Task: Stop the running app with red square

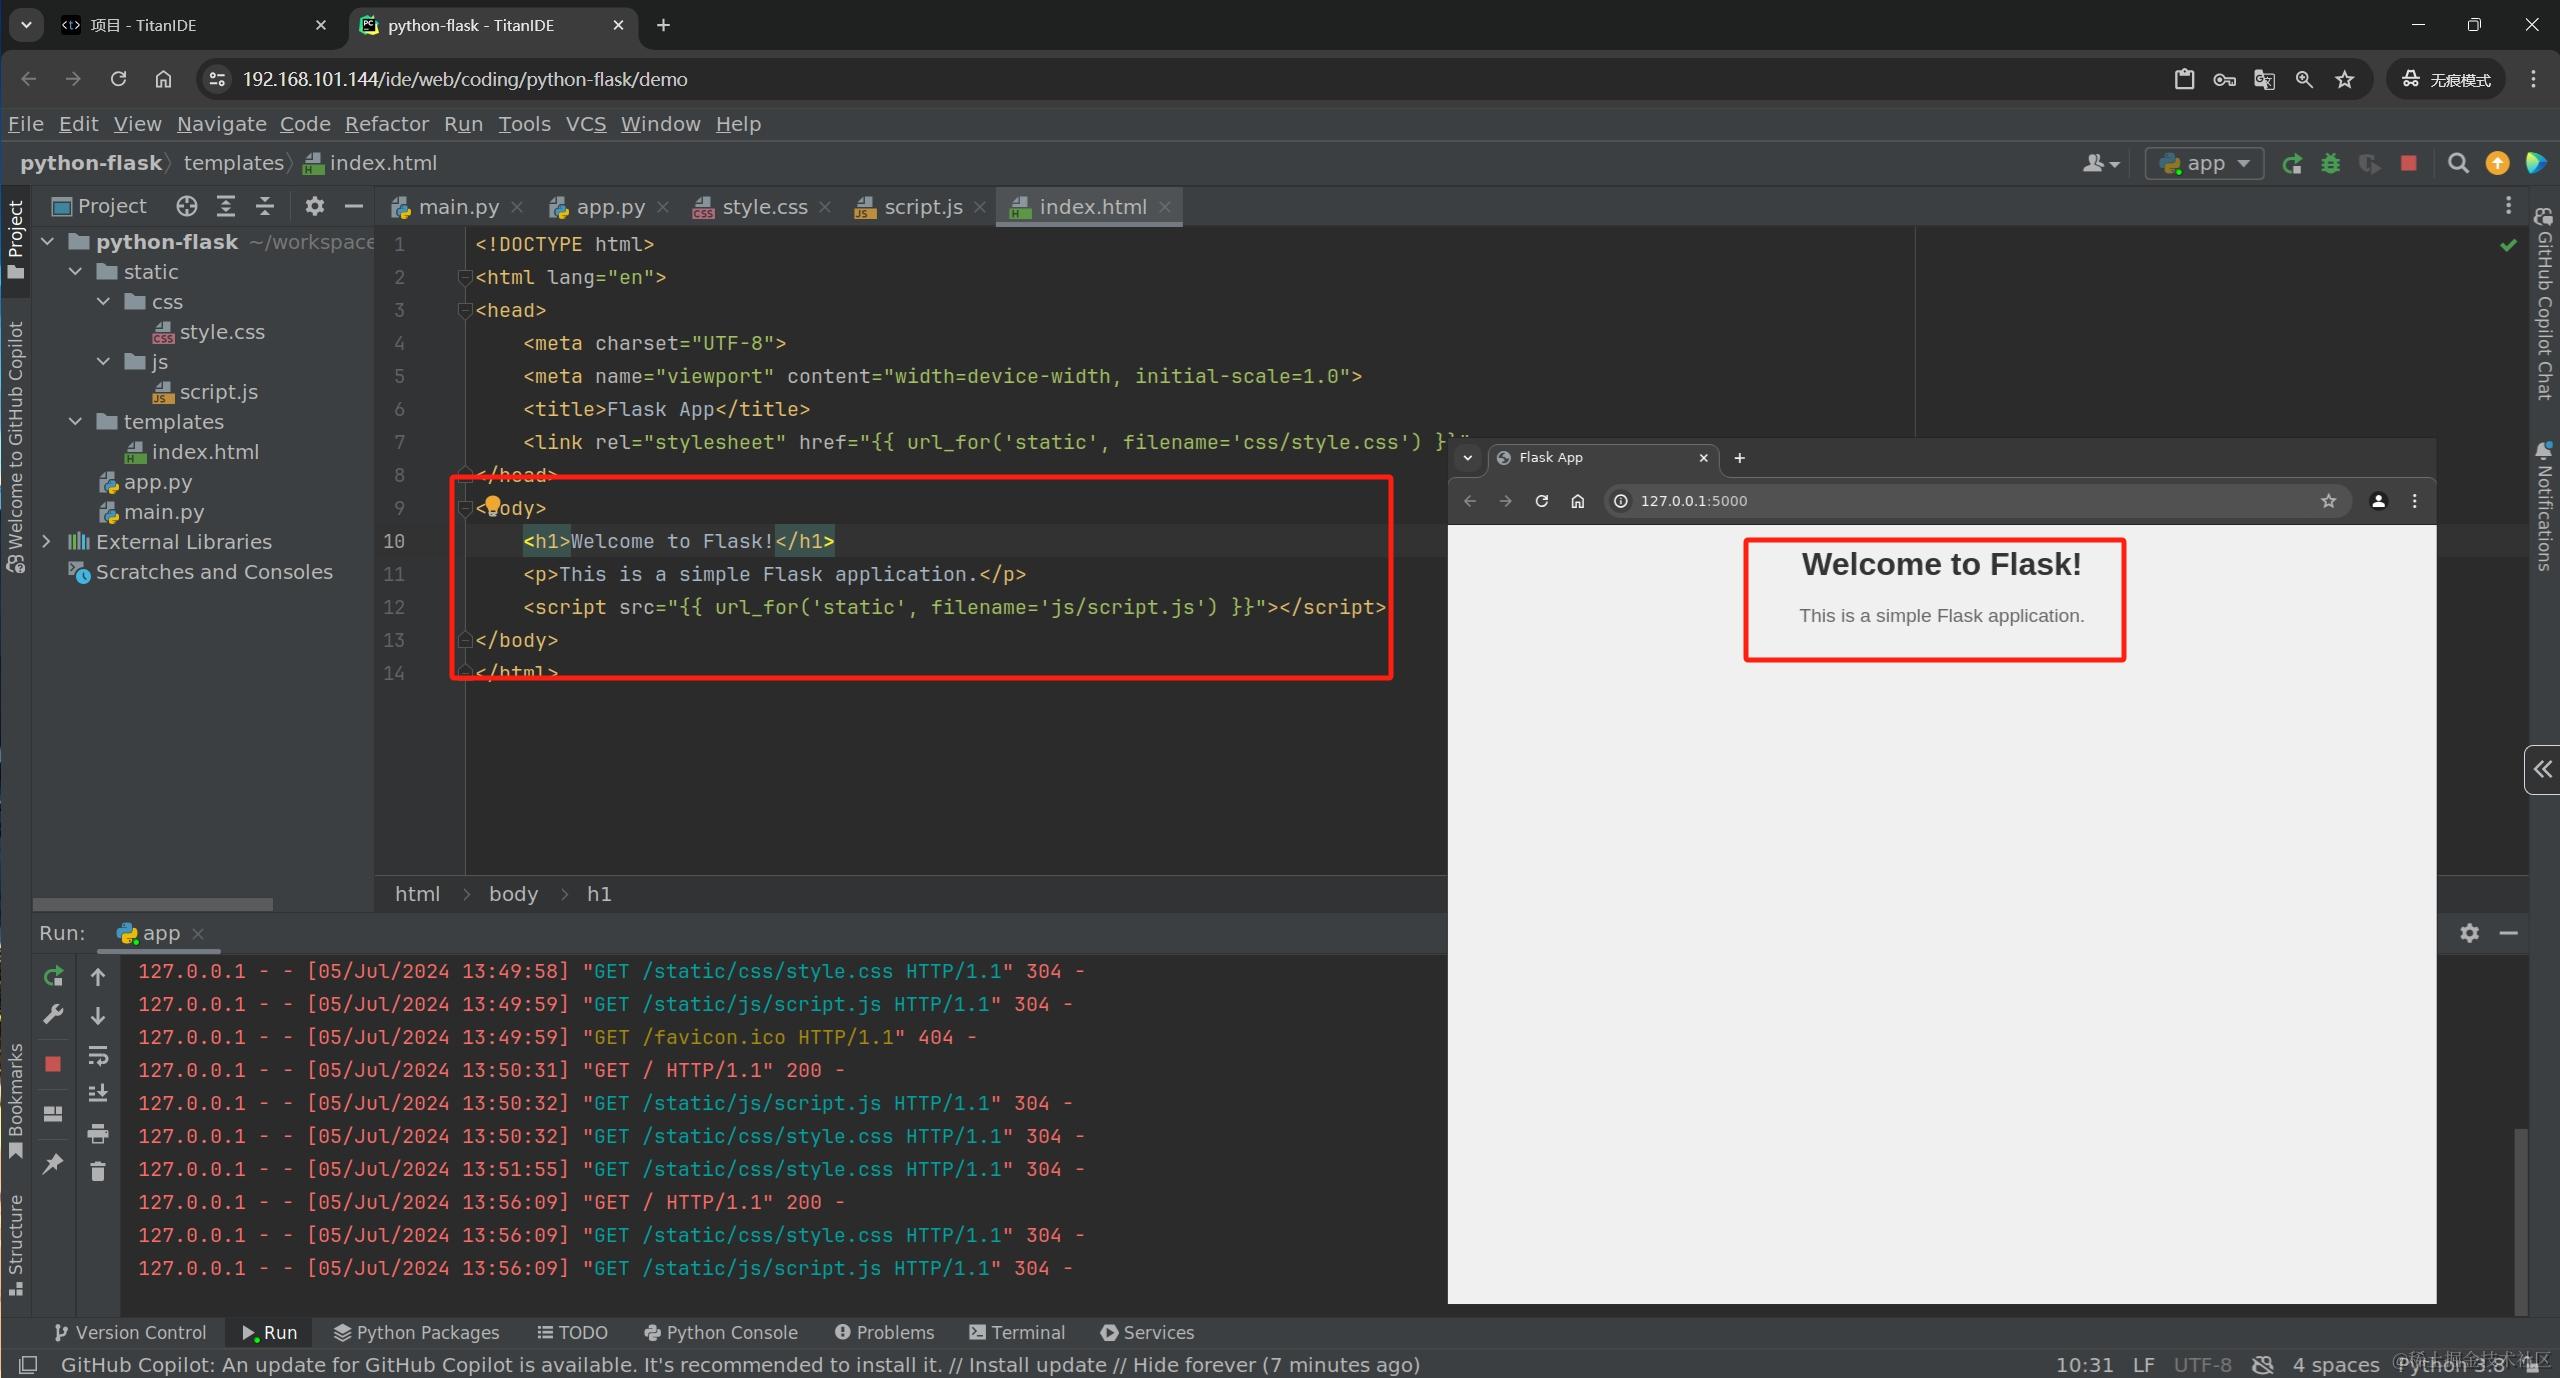Action: click(x=2409, y=163)
